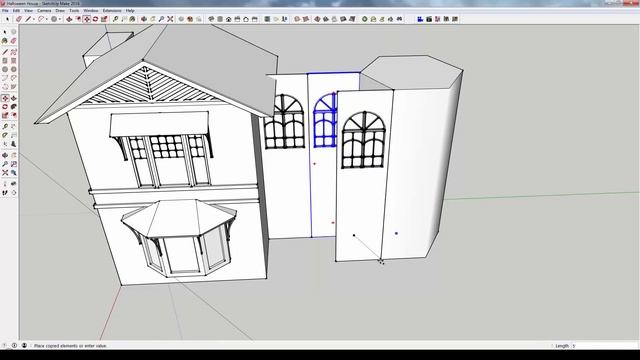Click status text "Place copied elements or enter value."
This screenshot has height=360, width=640.
[x=71, y=346]
